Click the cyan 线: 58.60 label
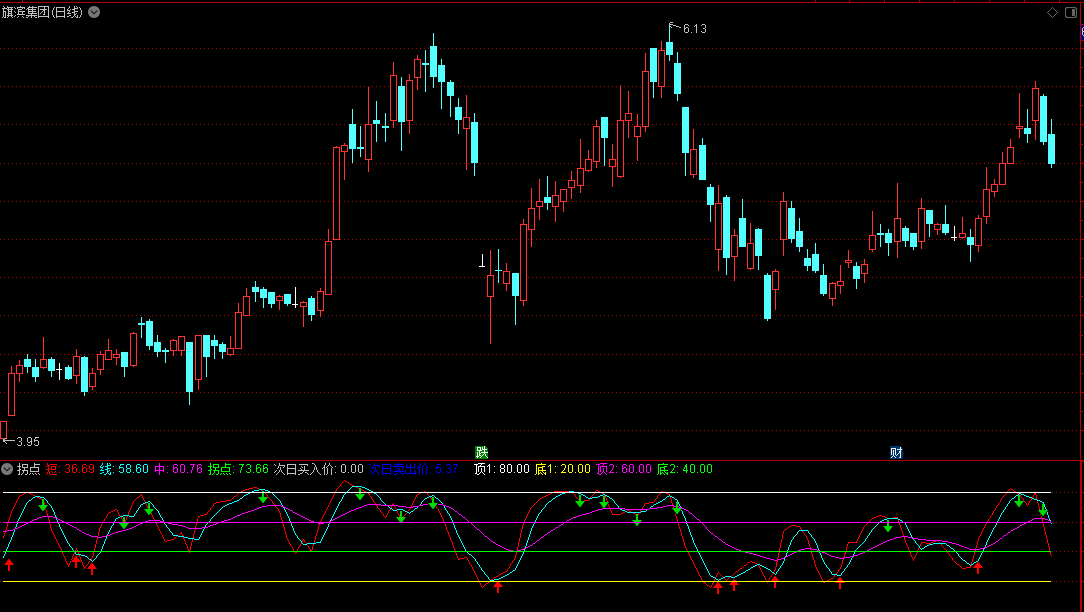The height and width of the screenshot is (612, 1084). click(124, 469)
